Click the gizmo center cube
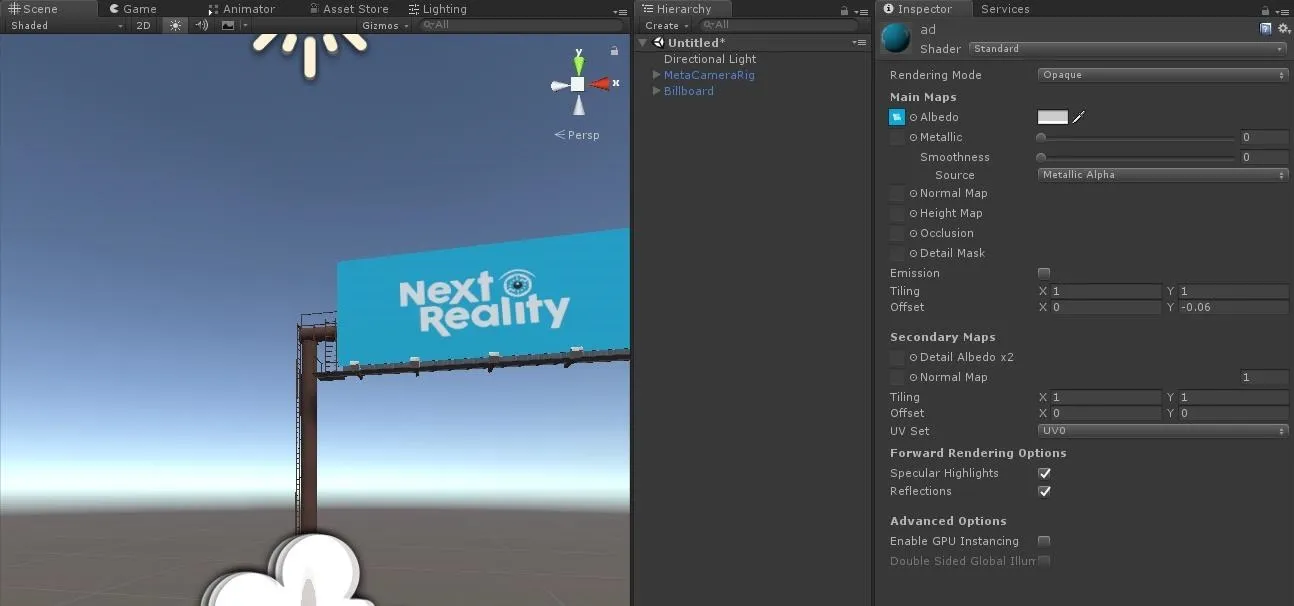 pos(578,84)
